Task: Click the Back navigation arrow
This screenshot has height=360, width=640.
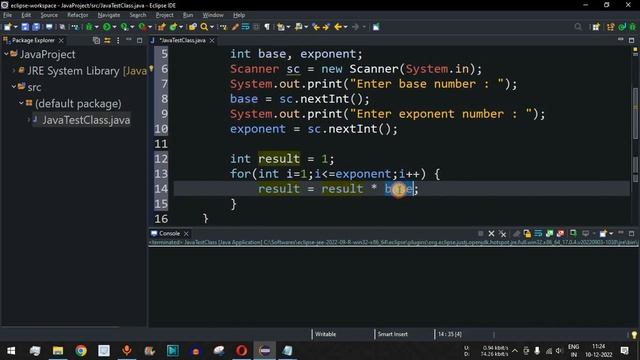Action: click(x=338, y=27)
